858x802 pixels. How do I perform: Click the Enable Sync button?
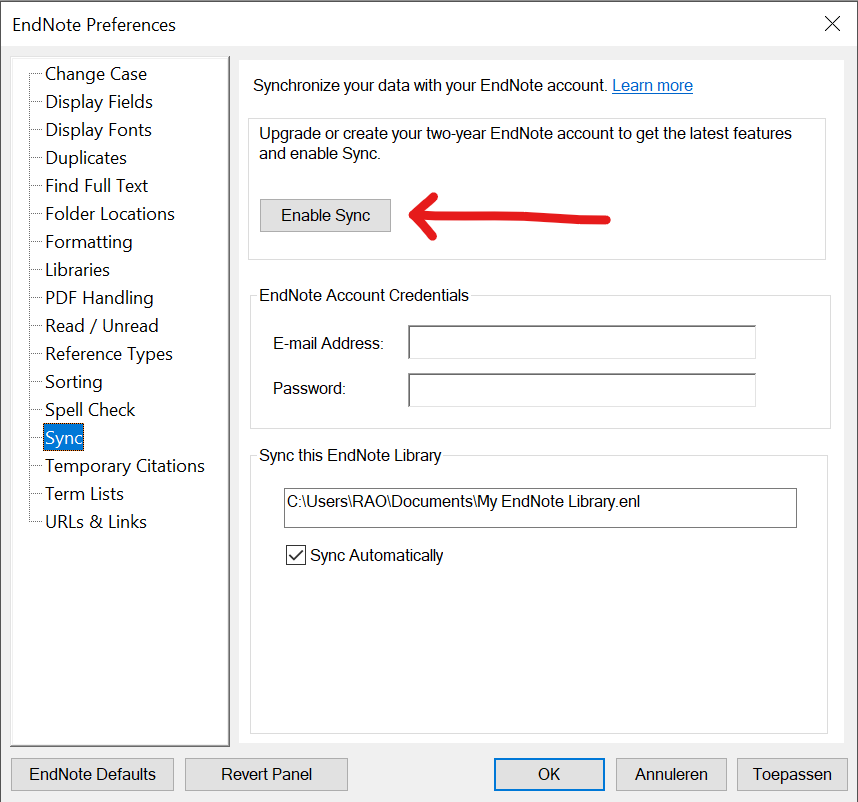click(325, 215)
